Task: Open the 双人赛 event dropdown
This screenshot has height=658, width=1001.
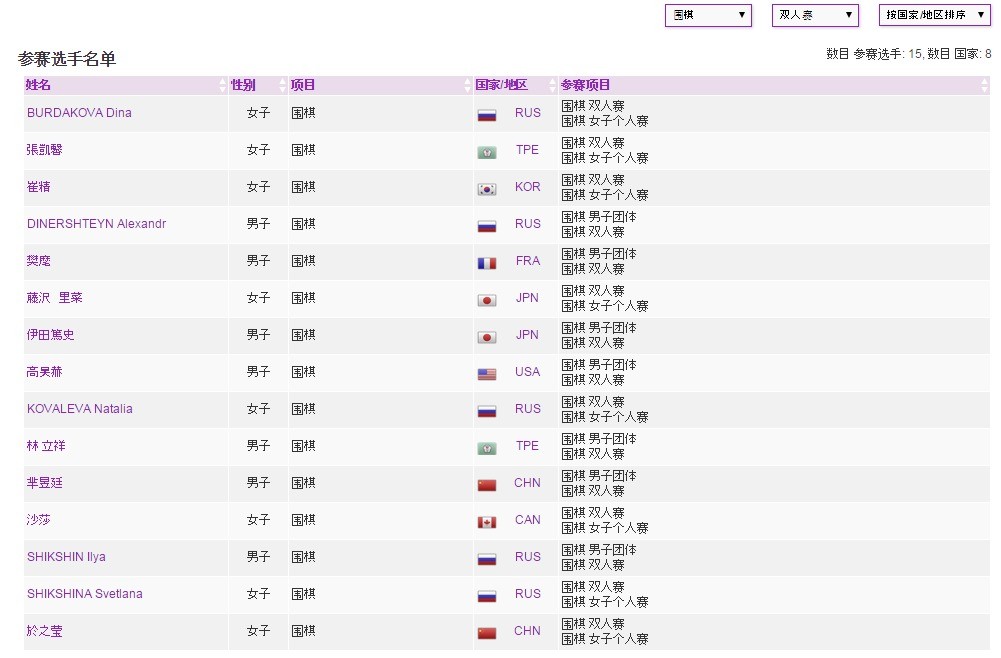Action: (x=815, y=15)
